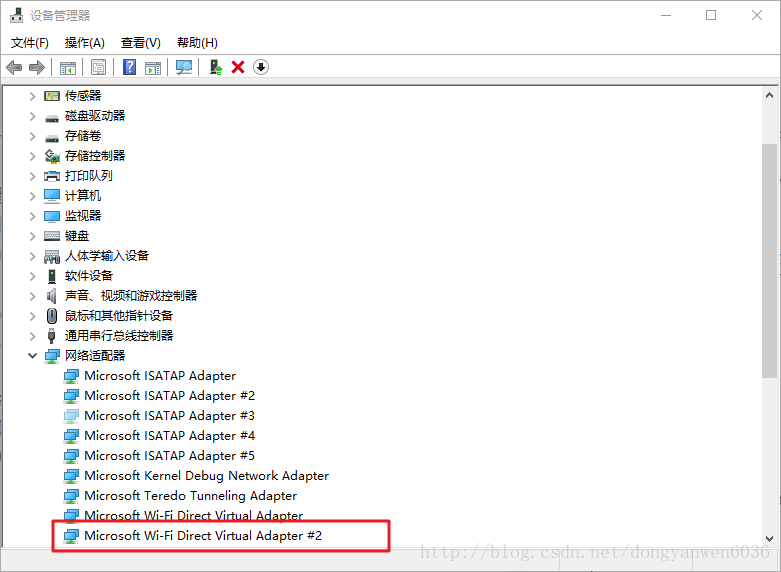
Task: Open the 帮助(H) menu
Action: pyautogui.click(x=197, y=43)
